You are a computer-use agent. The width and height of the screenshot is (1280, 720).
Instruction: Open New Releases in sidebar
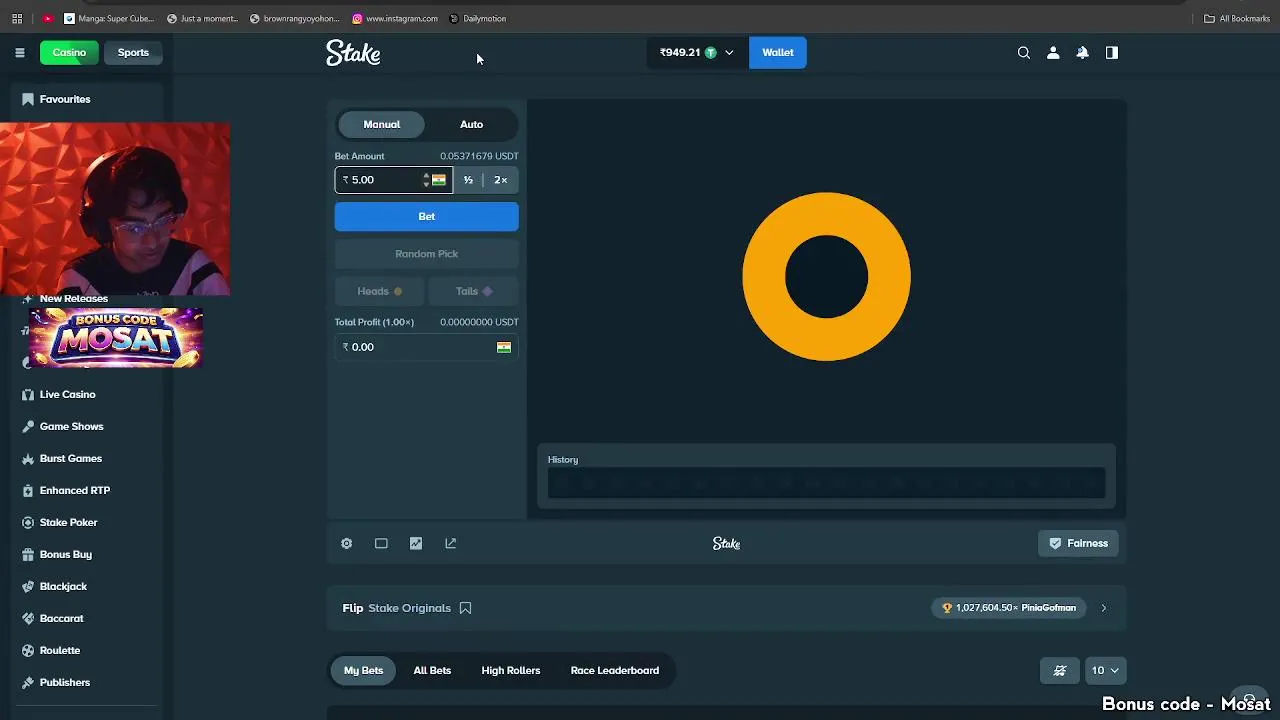[x=73, y=299]
